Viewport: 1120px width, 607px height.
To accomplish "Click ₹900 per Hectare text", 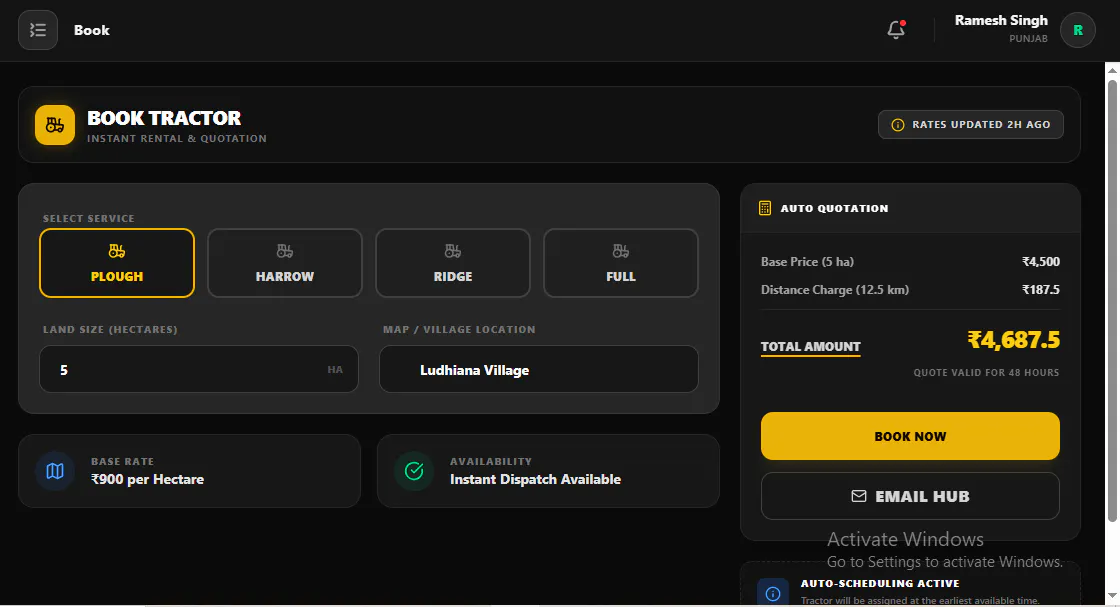I will (x=147, y=479).
